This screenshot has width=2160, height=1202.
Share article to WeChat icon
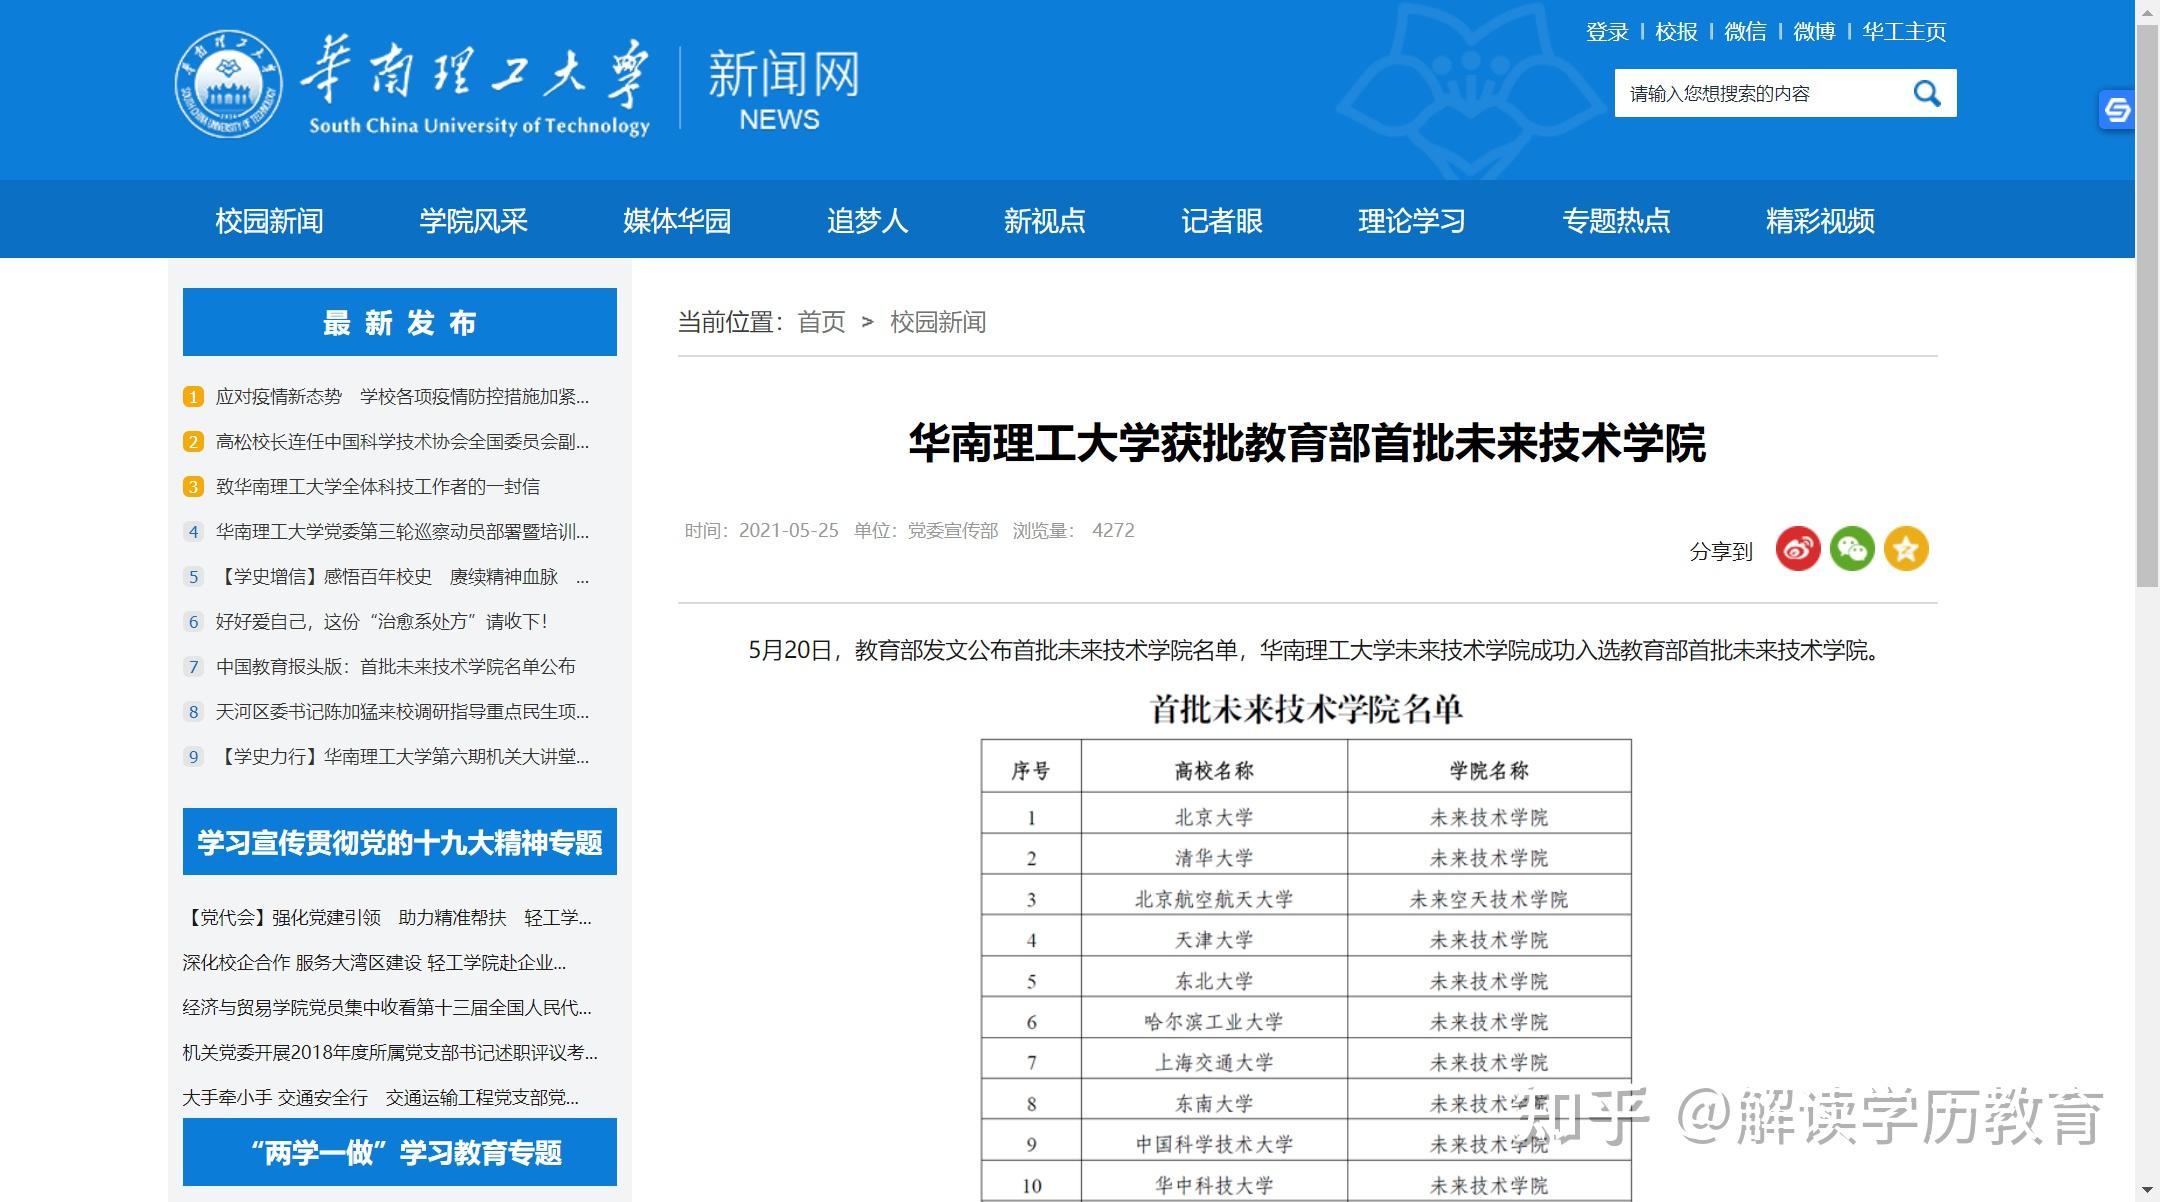[x=1852, y=549]
